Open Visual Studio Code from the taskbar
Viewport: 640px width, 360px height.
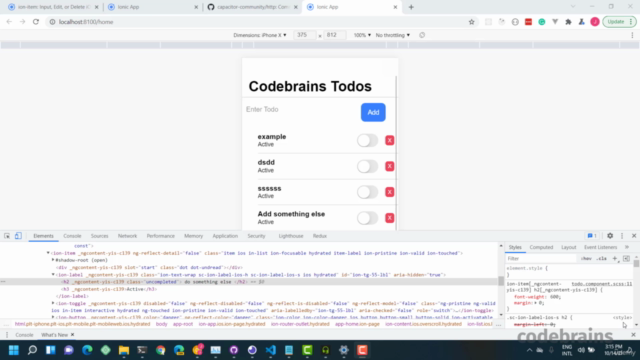[271, 350]
